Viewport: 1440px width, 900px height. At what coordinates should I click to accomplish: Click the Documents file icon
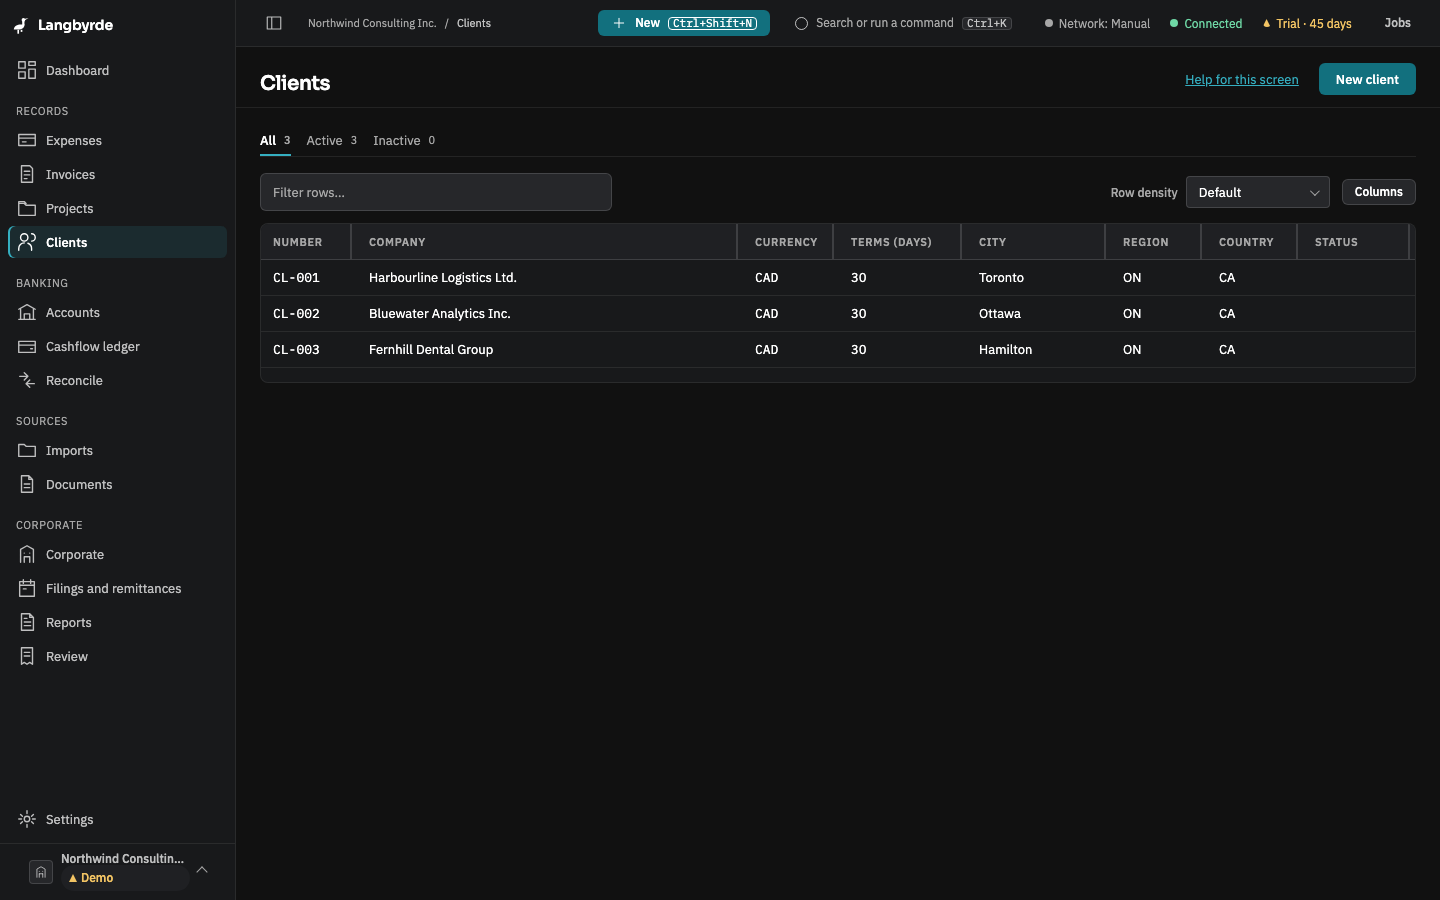[x=27, y=484]
